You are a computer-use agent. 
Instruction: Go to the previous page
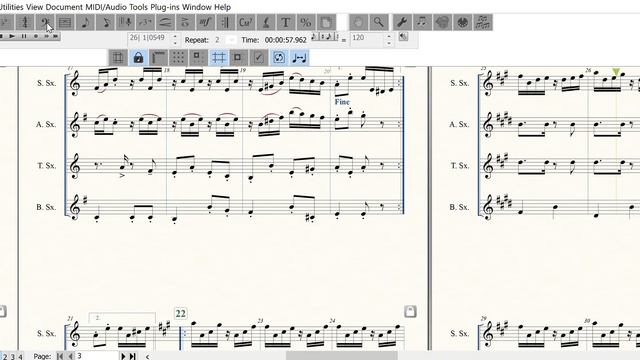[x=70, y=356]
